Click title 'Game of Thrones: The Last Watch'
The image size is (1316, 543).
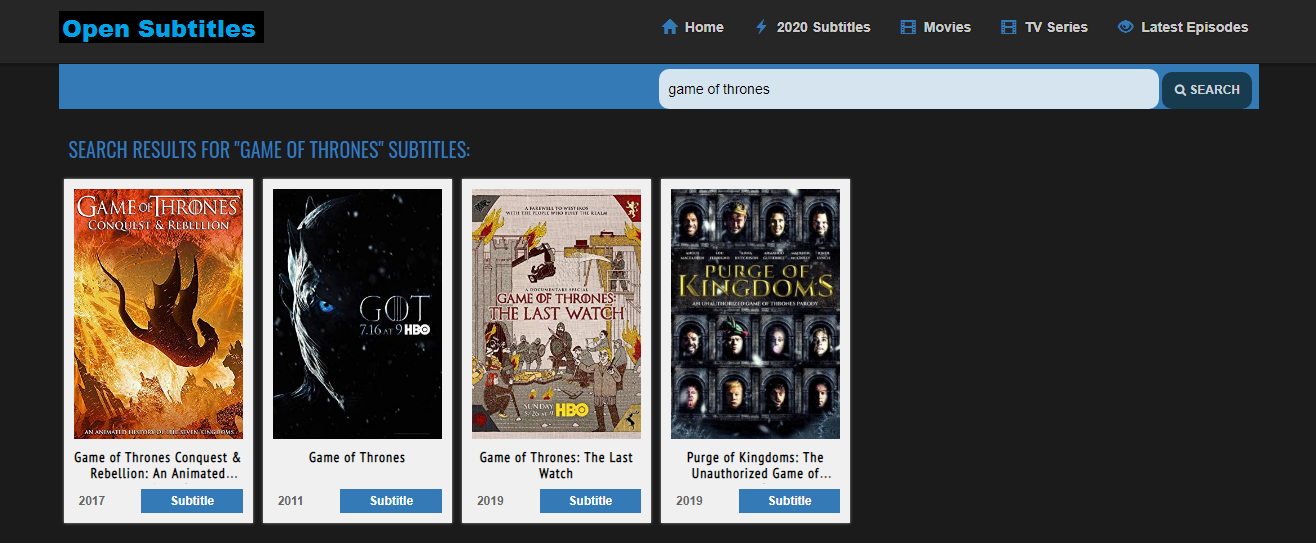[x=556, y=465]
